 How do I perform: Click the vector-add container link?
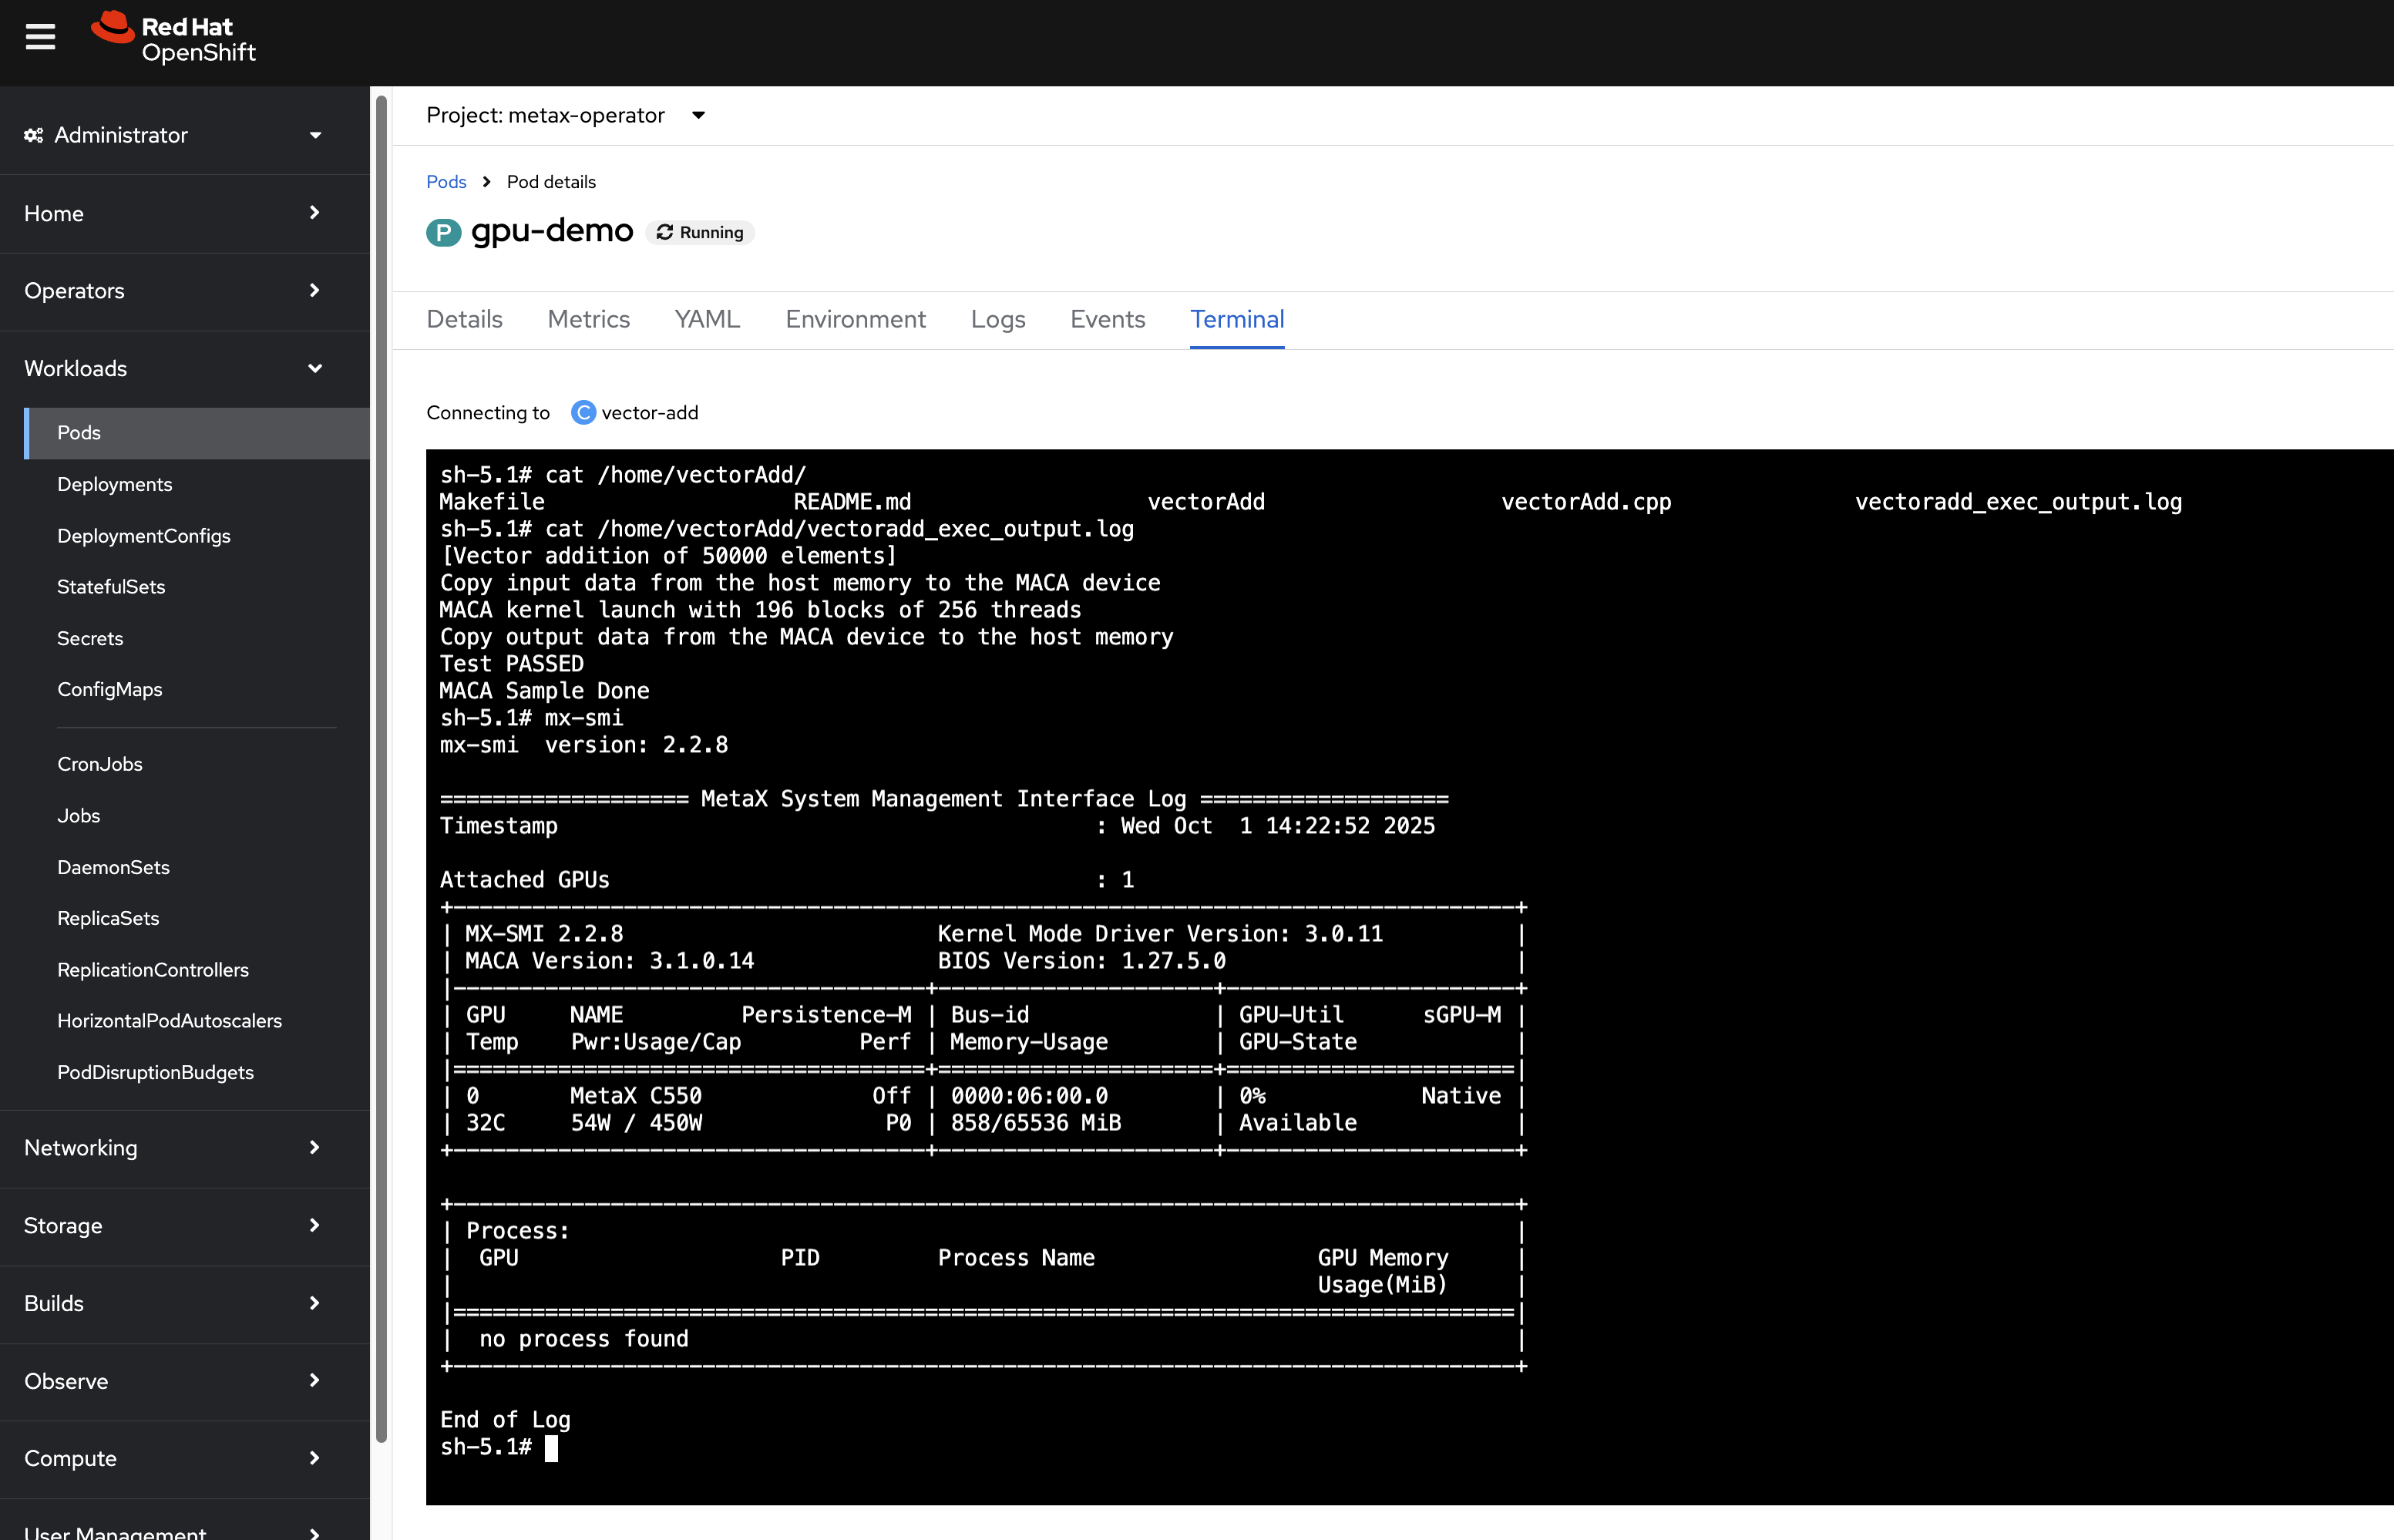point(649,413)
